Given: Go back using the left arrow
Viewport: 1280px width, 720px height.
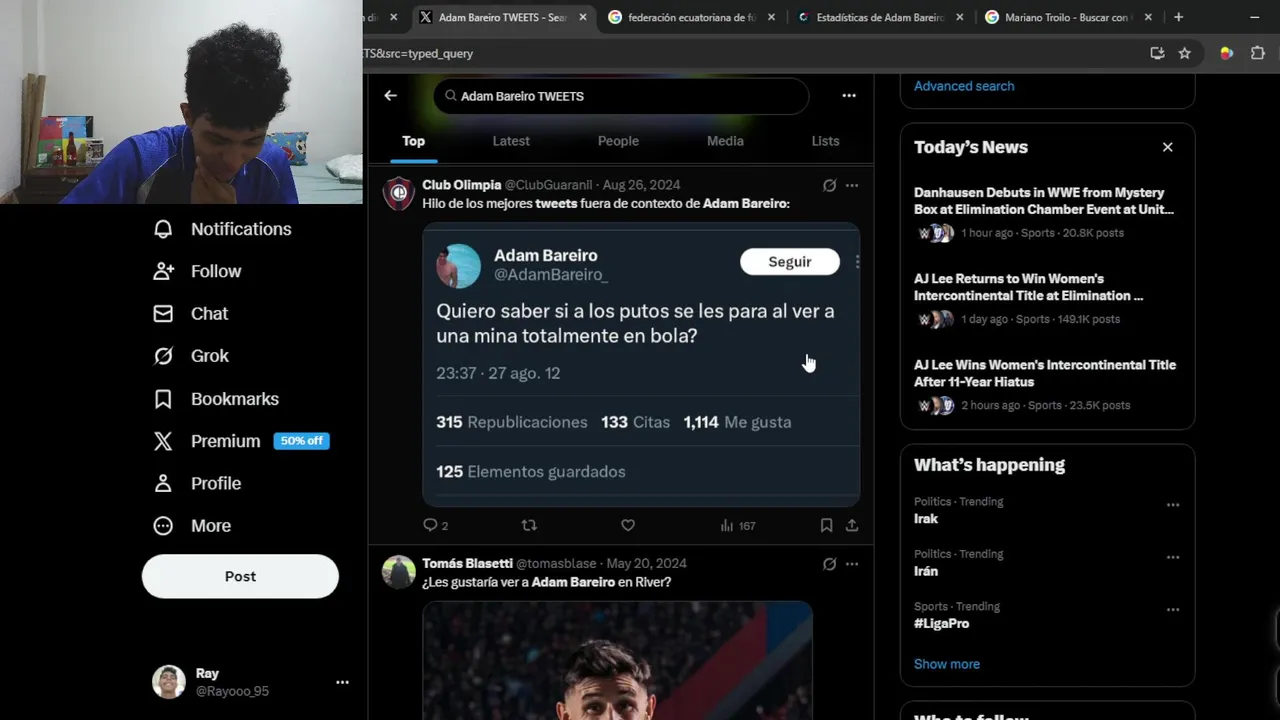Looking at the screenshot, I should pyautogui.click(x=390, y=96).
